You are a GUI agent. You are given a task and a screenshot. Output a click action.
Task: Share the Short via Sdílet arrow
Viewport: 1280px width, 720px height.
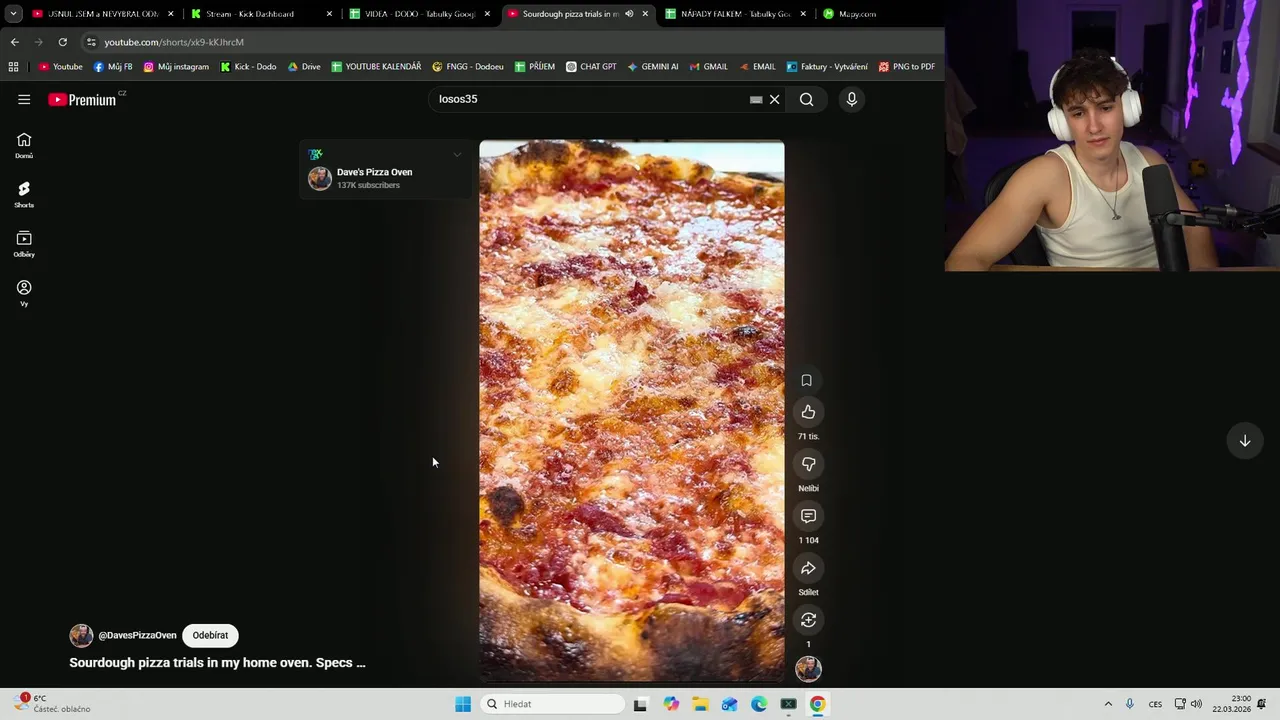[808, 568]
